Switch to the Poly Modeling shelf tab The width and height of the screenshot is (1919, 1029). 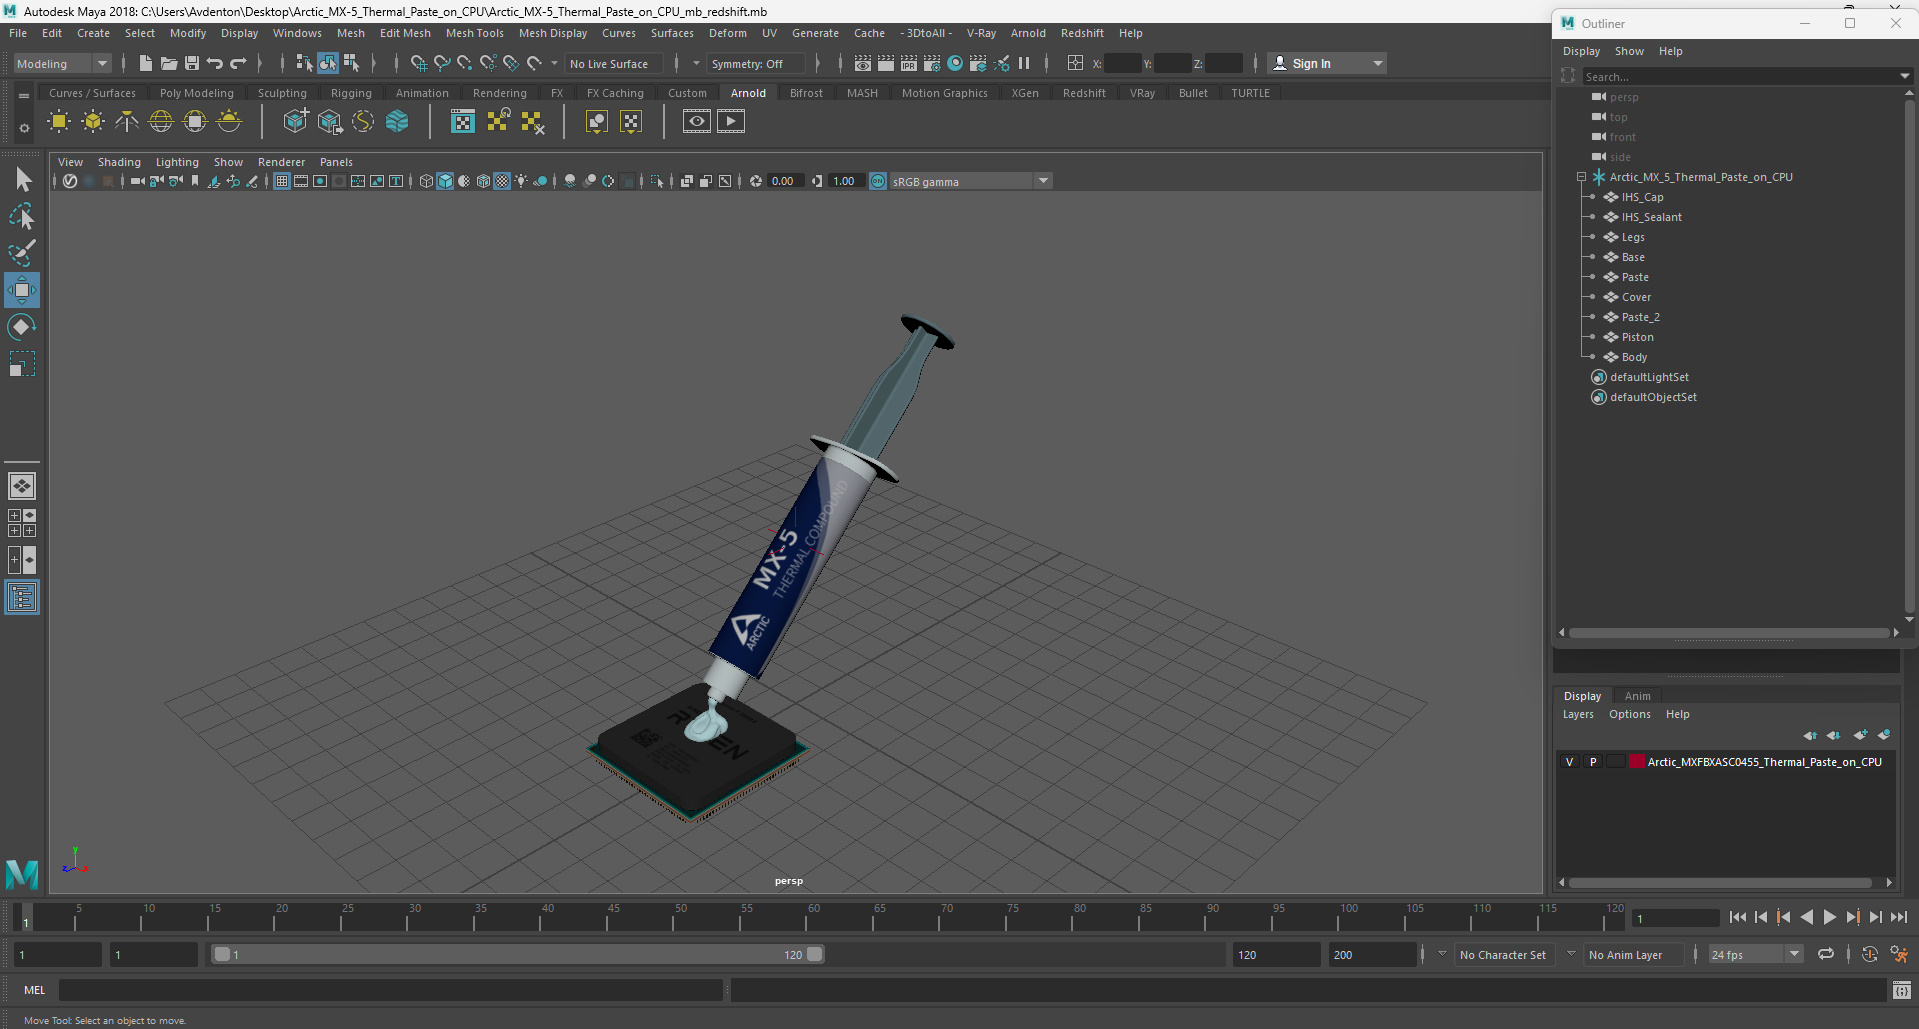pyautogui.click(x=196, y=93)
